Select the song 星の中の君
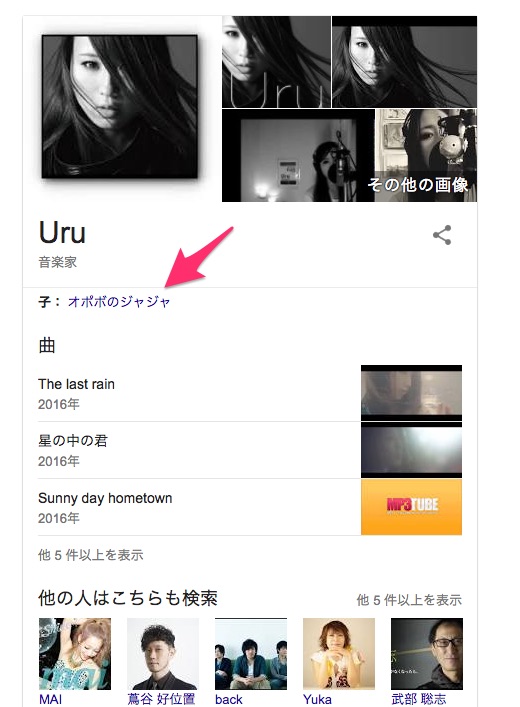 [x=73, y=441]
